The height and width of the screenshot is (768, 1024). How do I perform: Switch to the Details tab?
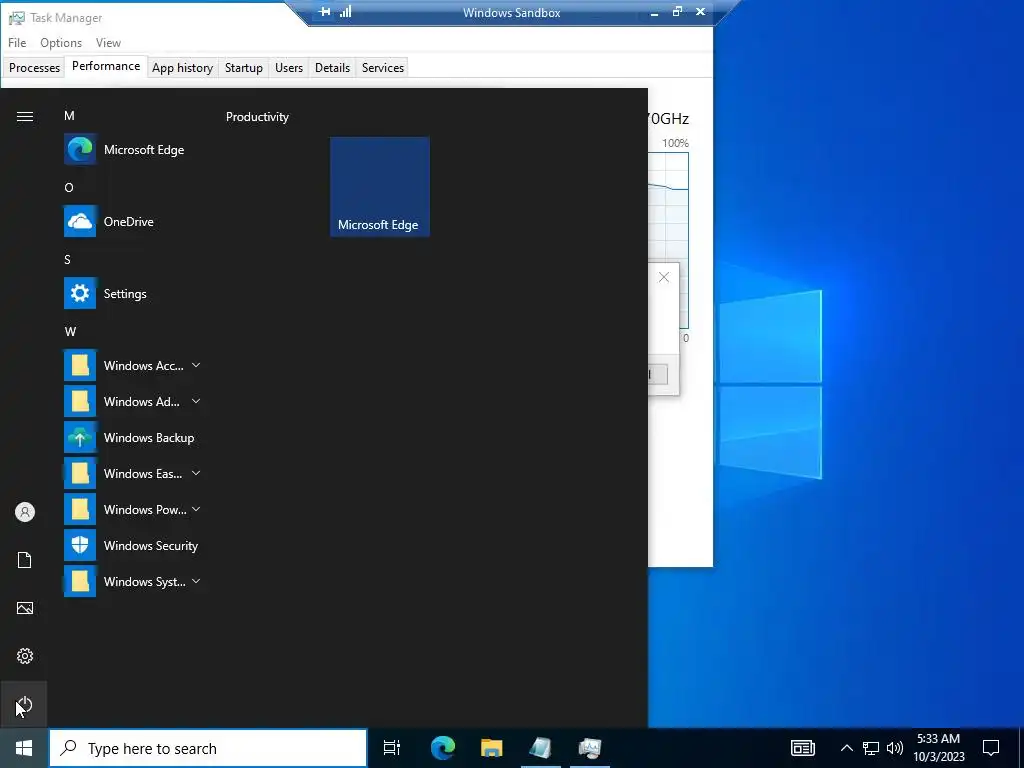[x=332, y=68]
